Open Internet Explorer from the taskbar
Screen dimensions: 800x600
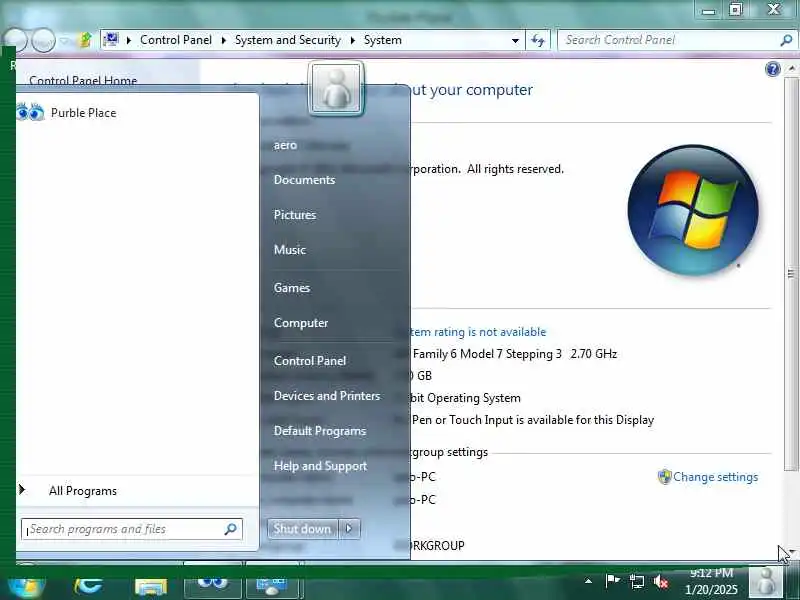[x=88, y=585]
